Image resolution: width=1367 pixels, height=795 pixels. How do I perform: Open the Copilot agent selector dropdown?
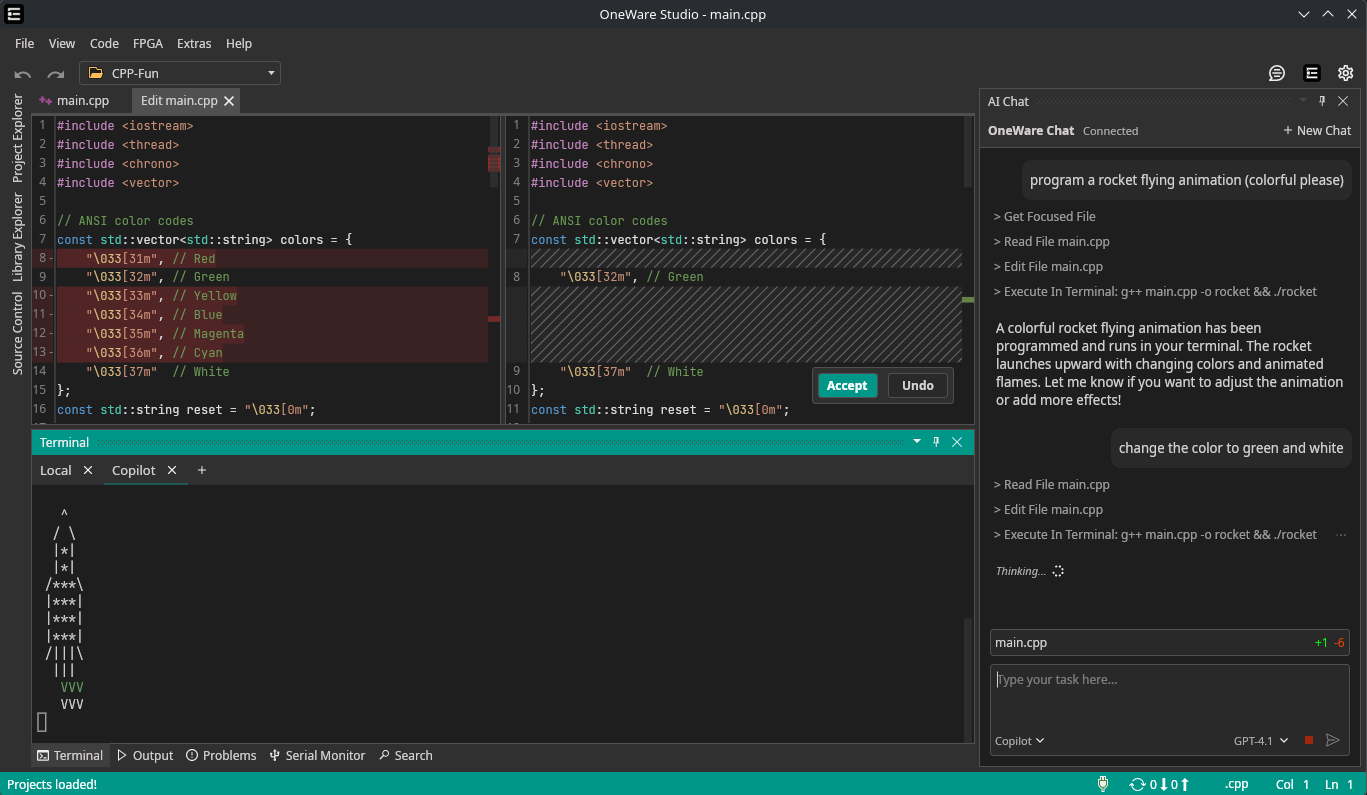pyautogui.click(x=1019, y=740)
